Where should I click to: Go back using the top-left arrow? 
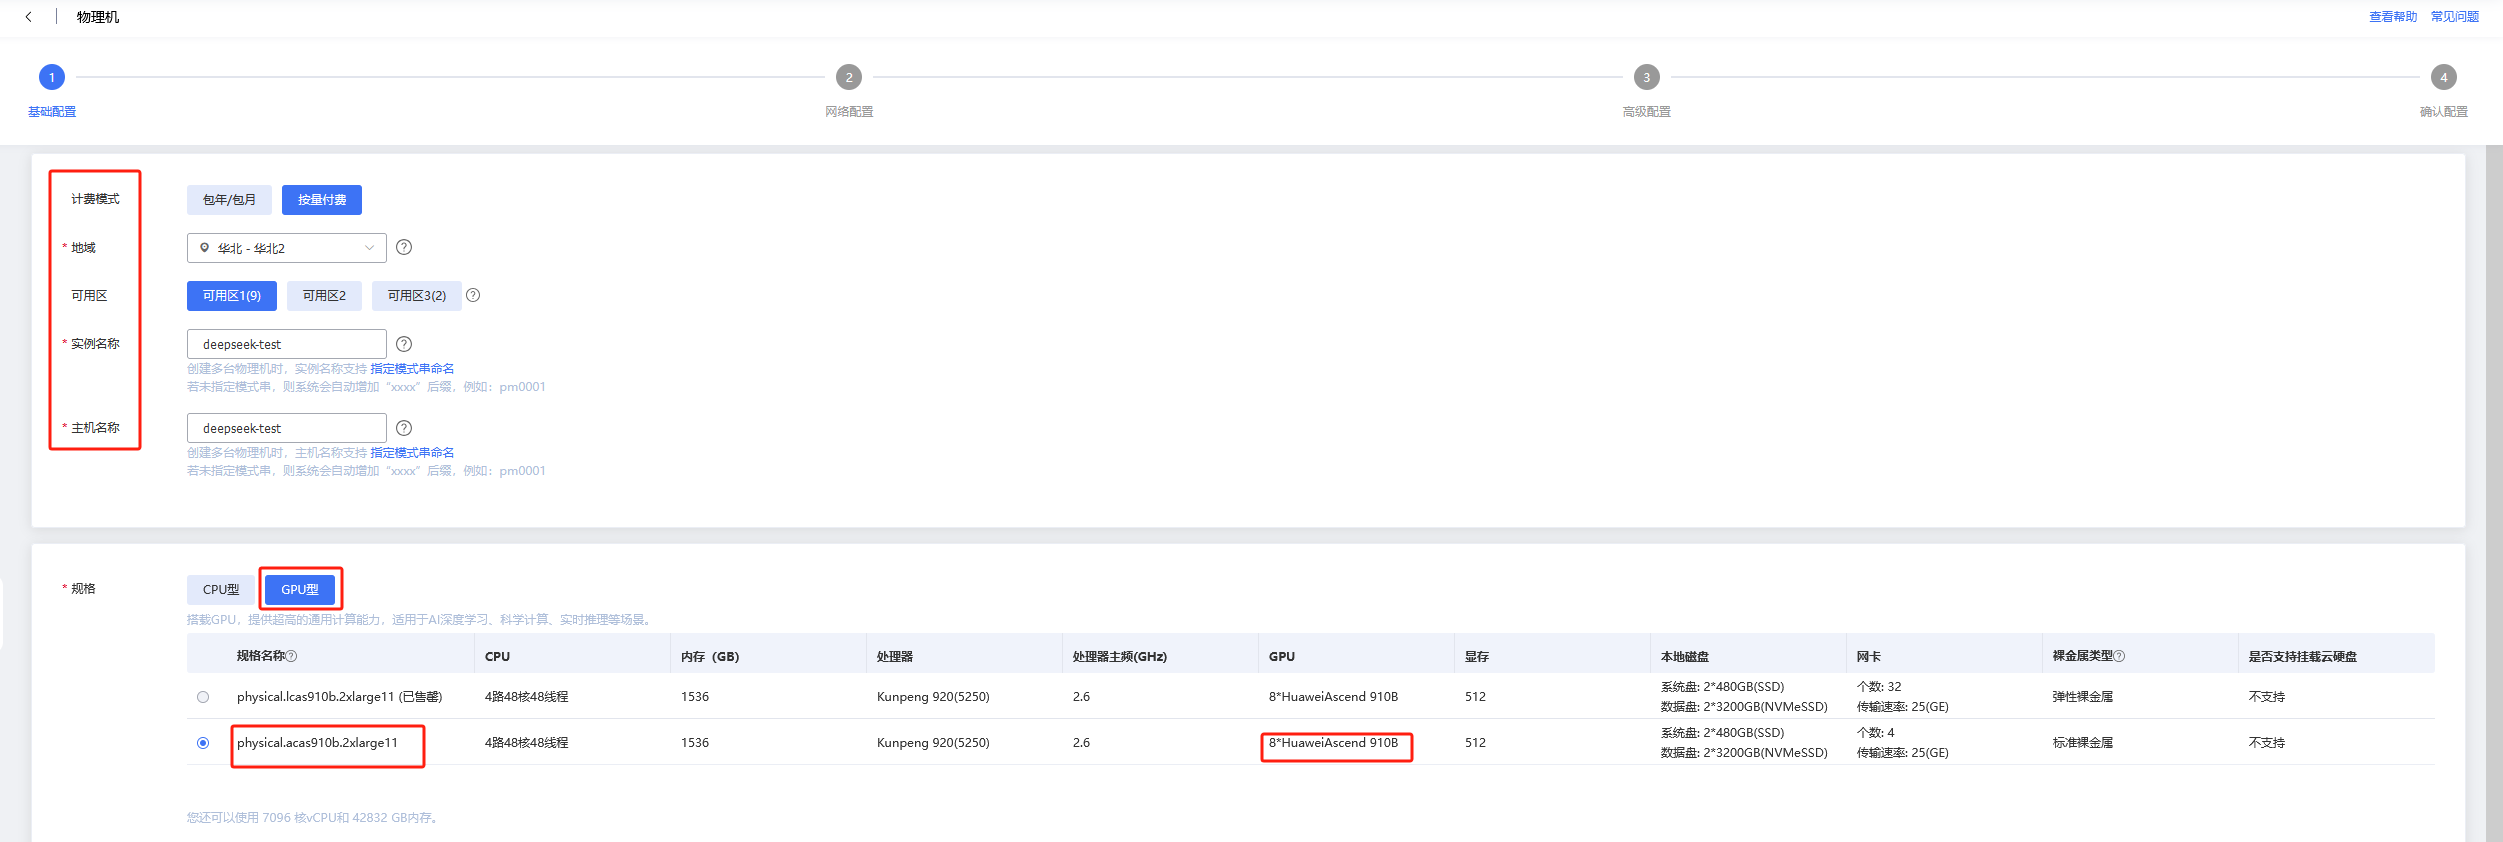point(28,17)
